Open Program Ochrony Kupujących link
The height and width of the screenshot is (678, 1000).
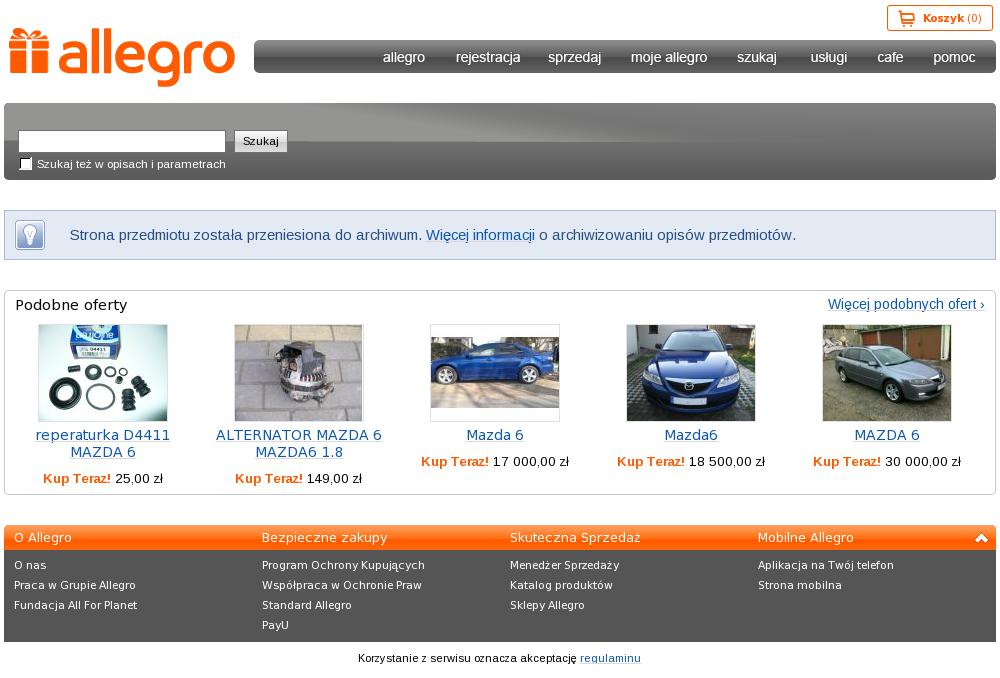pos(343,565)
